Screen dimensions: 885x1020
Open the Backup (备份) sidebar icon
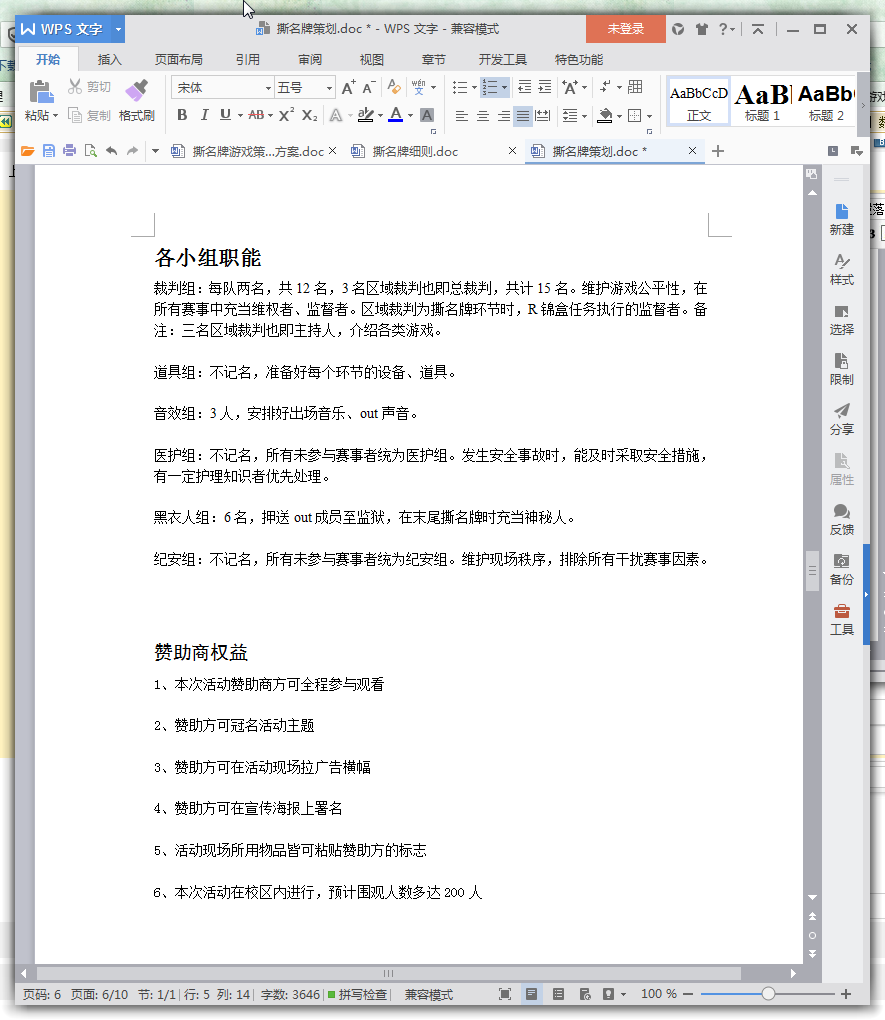[841, 570]
